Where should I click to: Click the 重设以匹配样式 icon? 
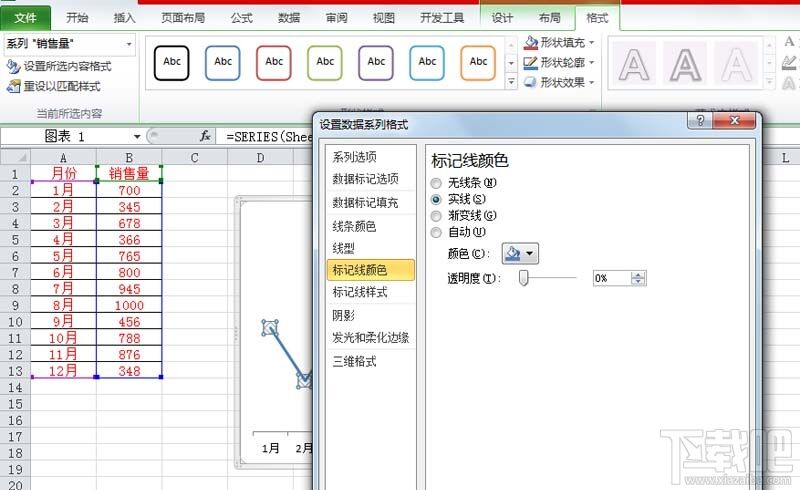point(13,86)
